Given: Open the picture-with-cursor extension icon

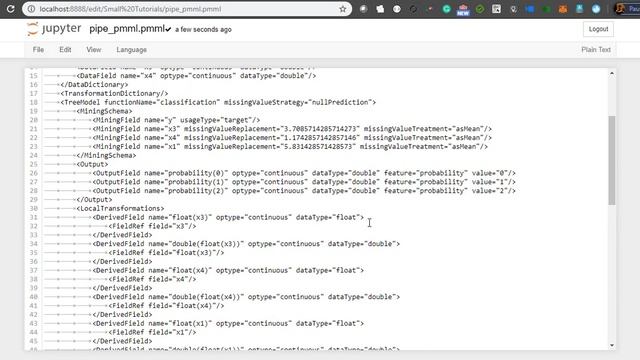Looking at the screenshot, I should 496,9.
